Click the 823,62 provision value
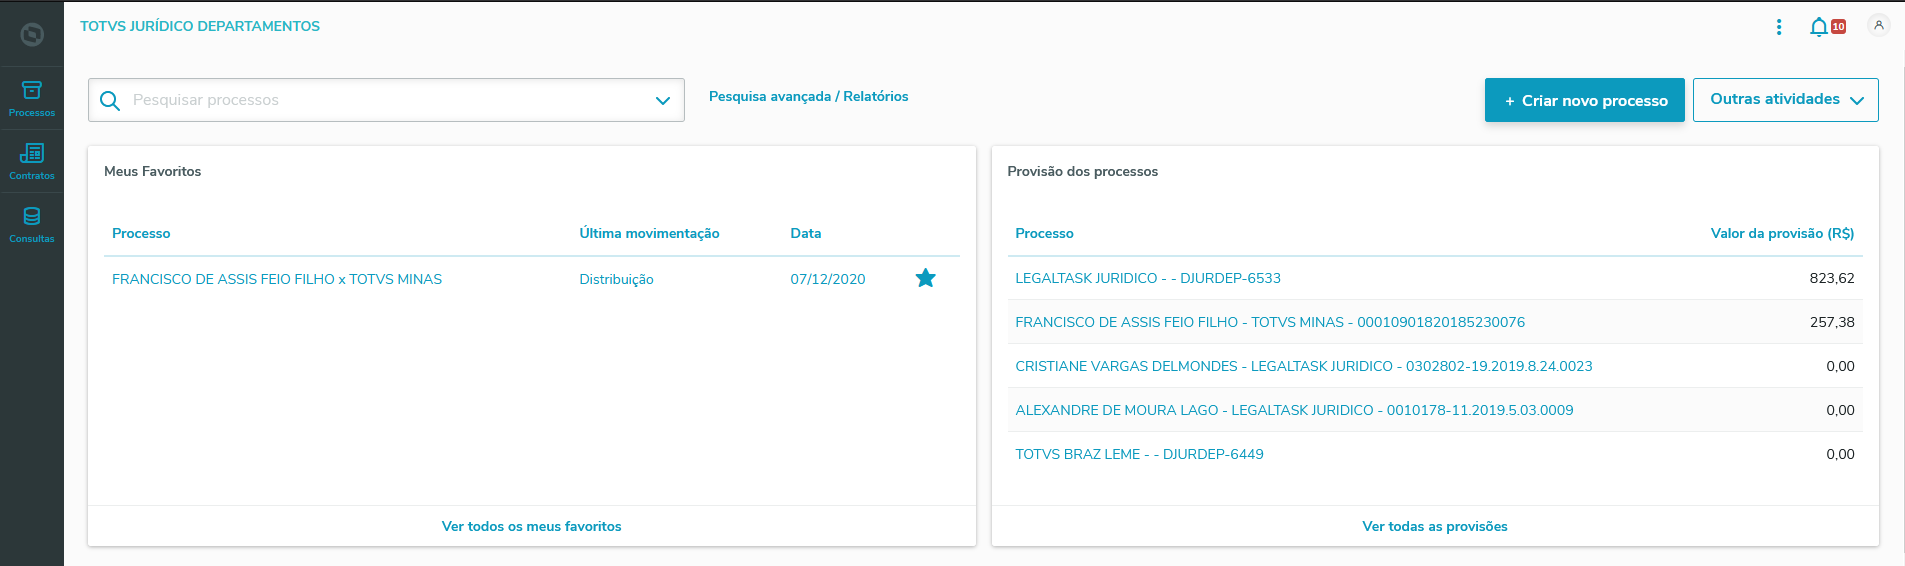This screenshot has height=566, width=1905. 1832,278
